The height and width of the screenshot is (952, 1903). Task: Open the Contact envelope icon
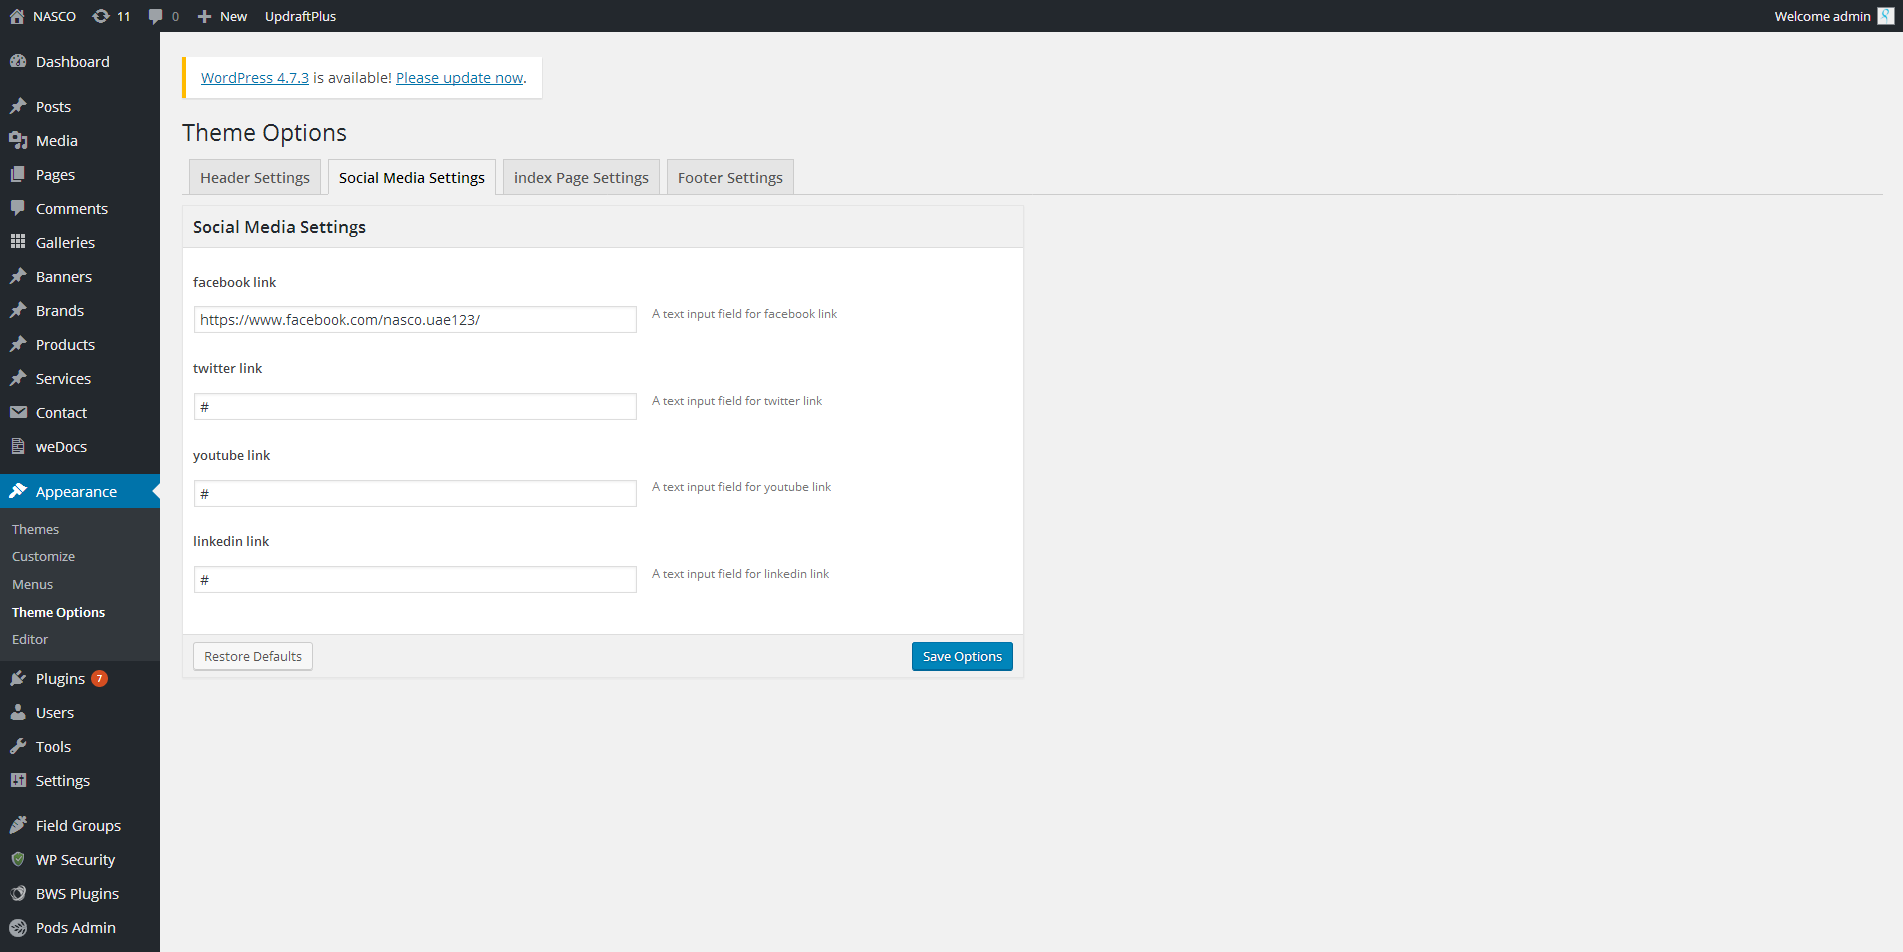(x=21, y=412)
